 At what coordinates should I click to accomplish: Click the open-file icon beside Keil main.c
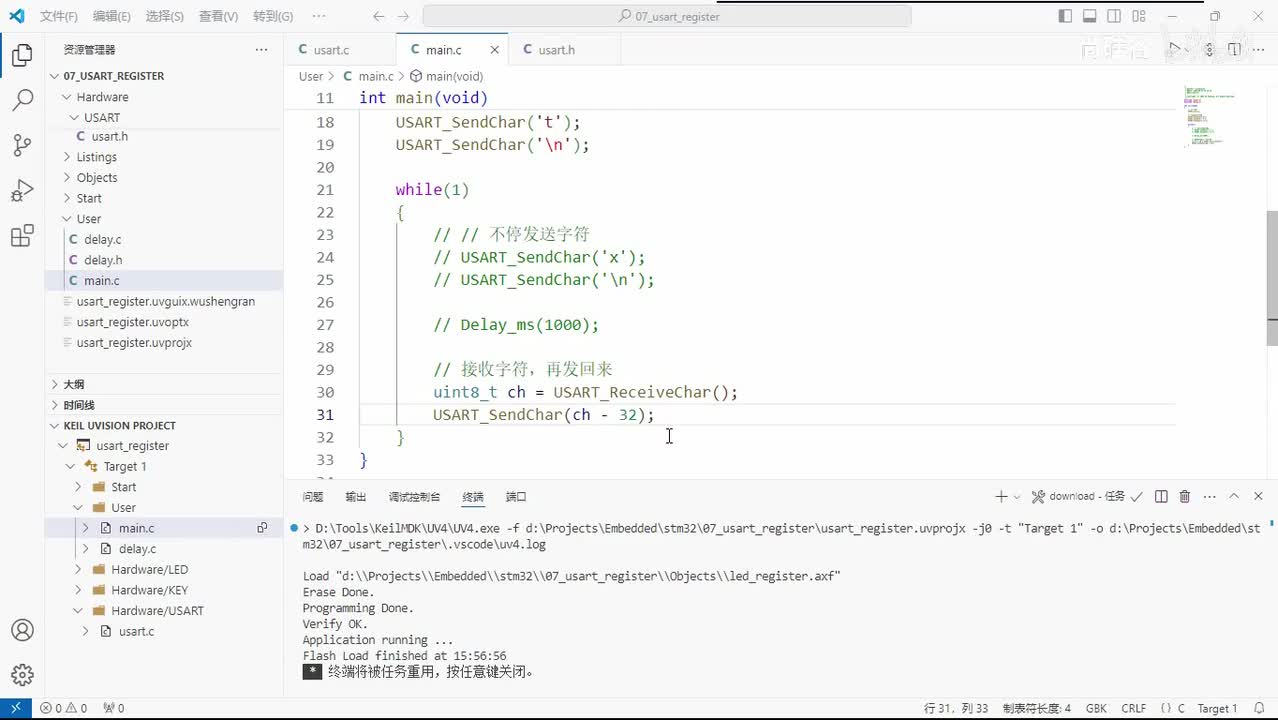(x=262, y=528)
